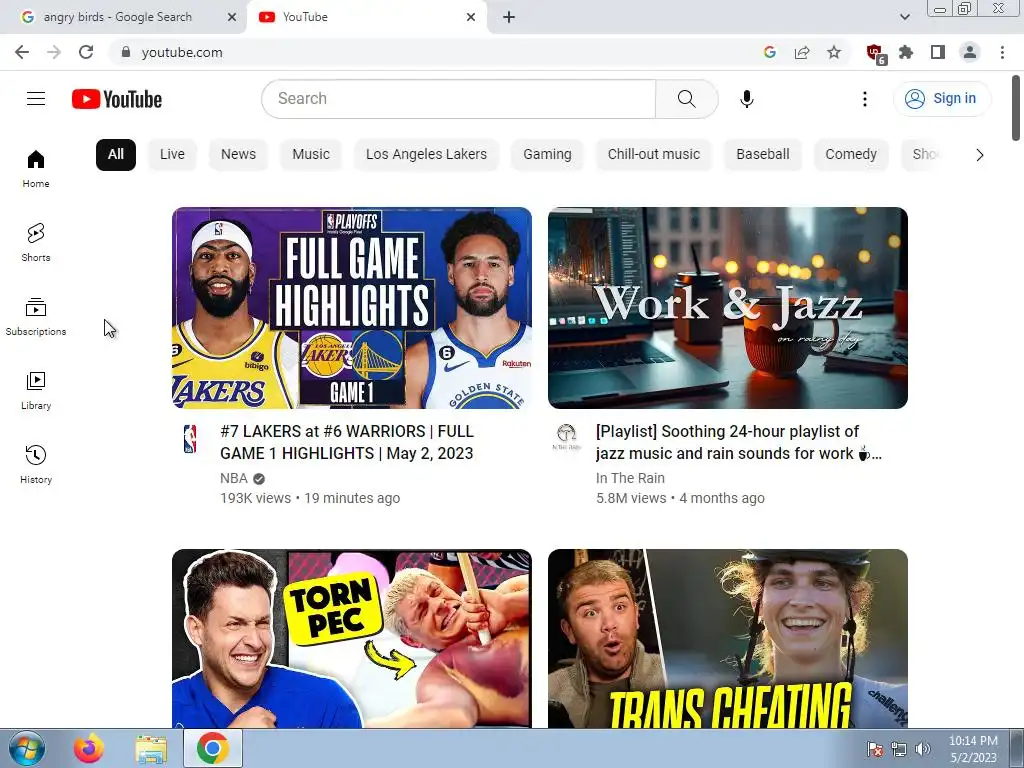Open Library in the sidebar
The image size is (1024, 768).
point(36,391)
